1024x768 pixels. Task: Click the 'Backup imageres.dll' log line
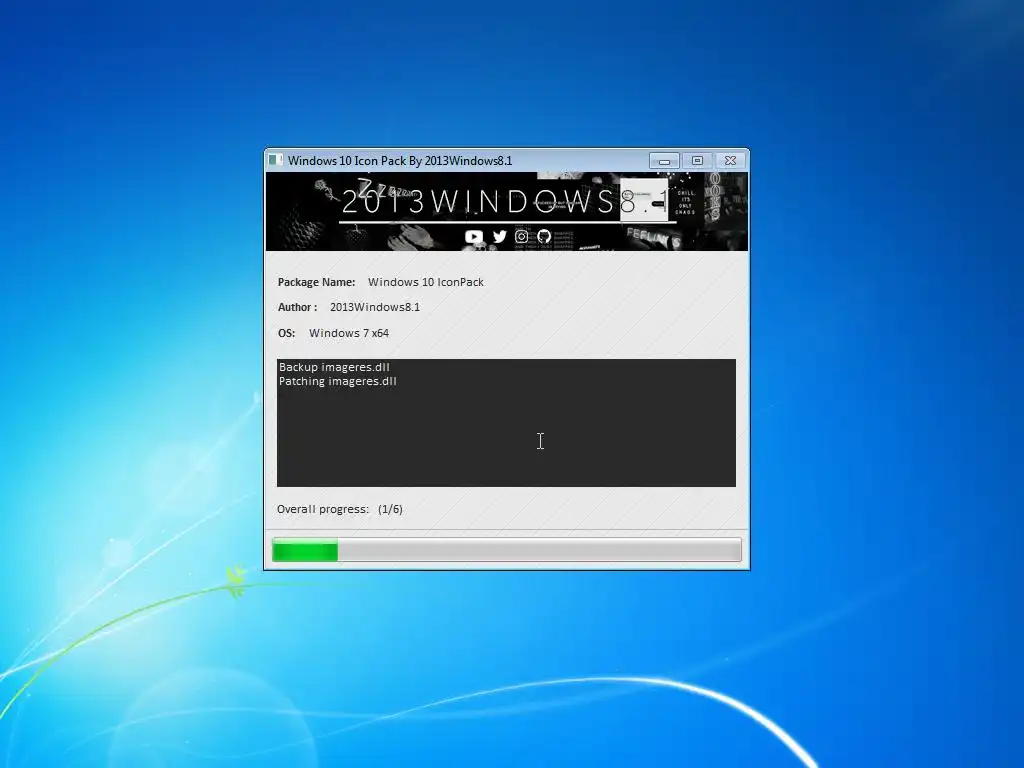334,367
